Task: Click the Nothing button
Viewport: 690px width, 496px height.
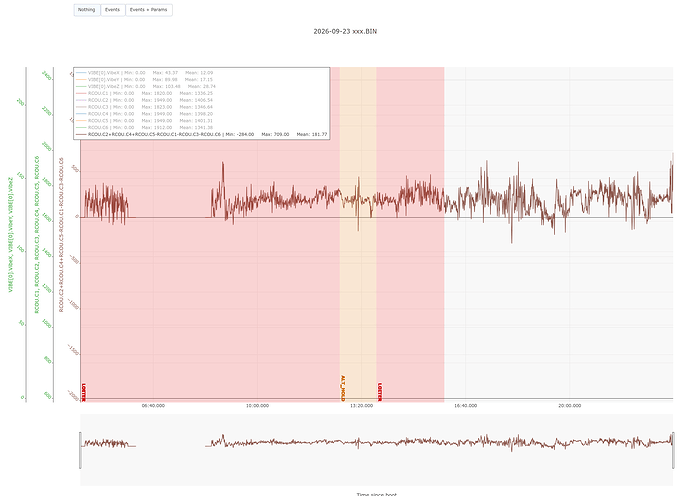Action: (87, 10)
